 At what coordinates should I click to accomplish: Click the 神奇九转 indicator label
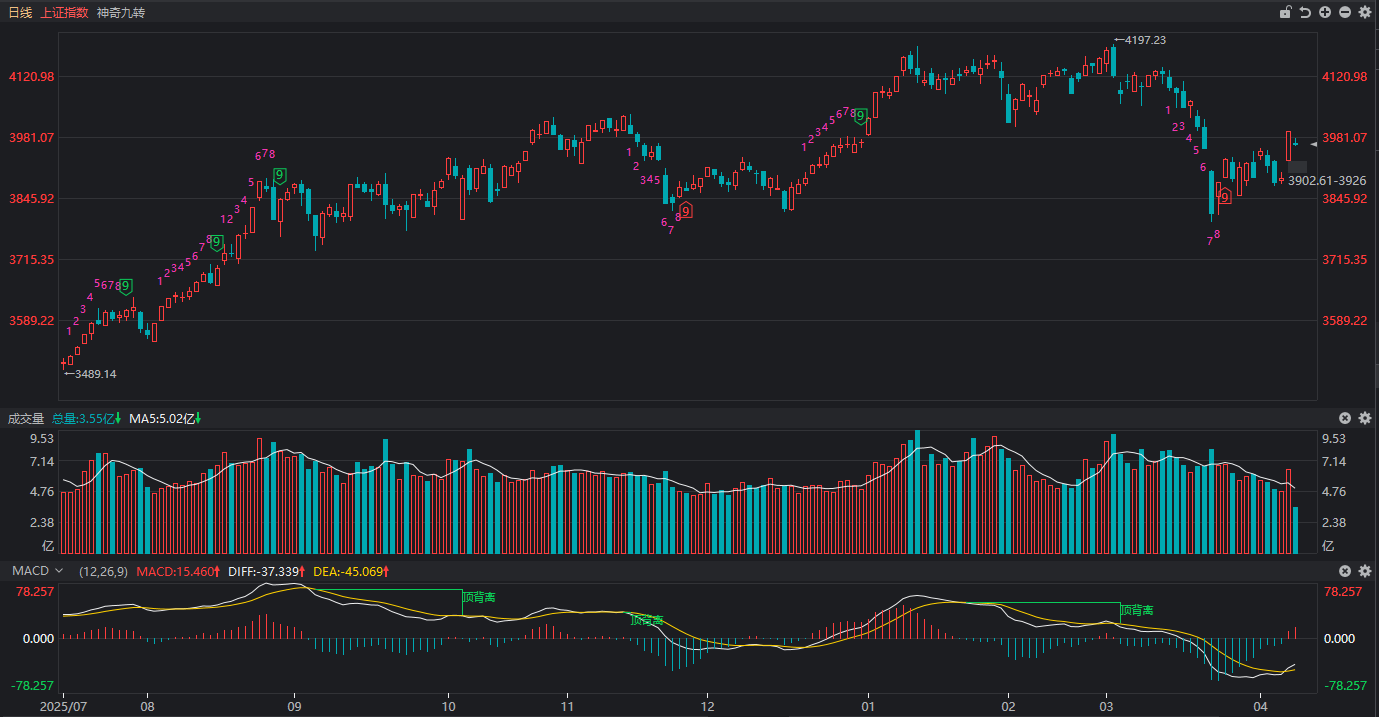pos(121,13)
